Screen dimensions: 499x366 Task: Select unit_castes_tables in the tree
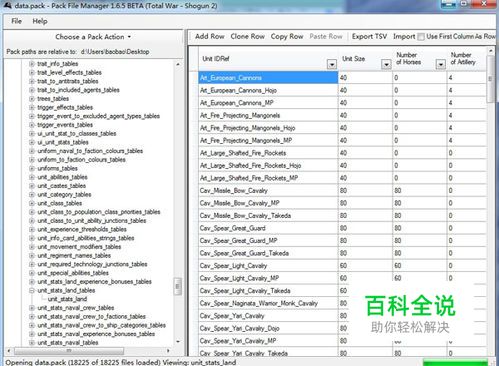click(x=61, y=186)
